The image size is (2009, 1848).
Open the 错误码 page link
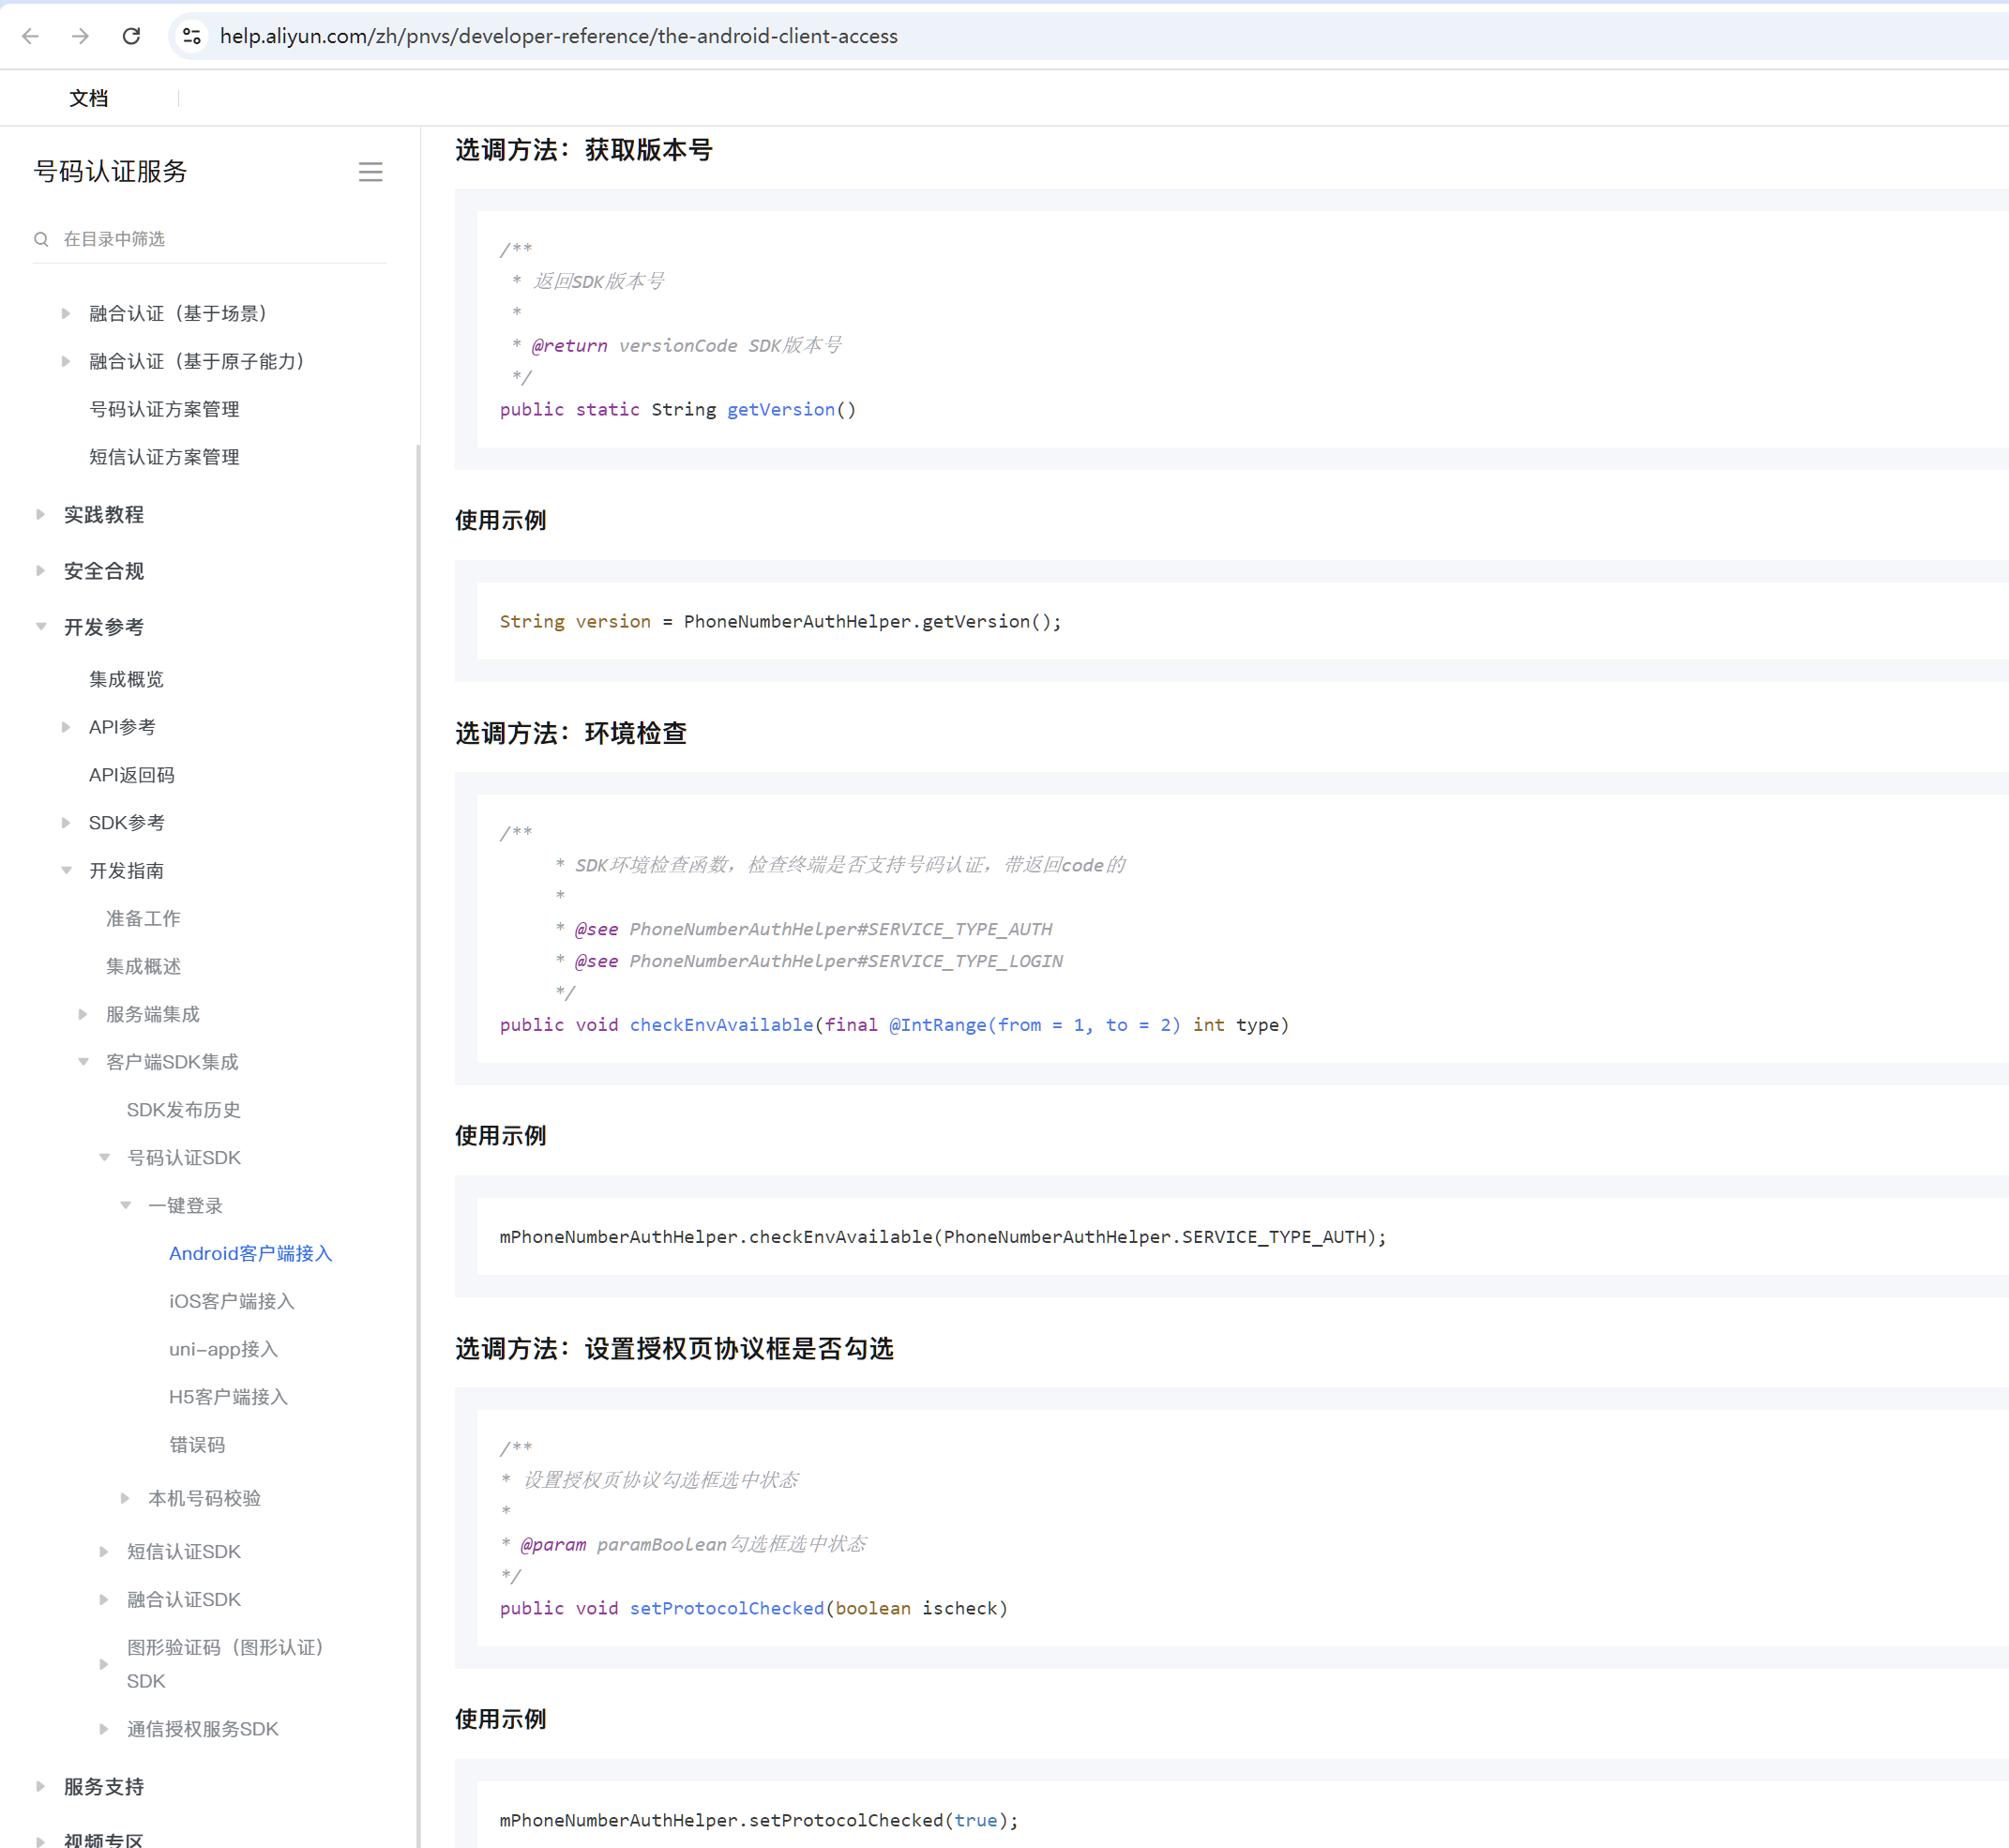pos(197,1445)
